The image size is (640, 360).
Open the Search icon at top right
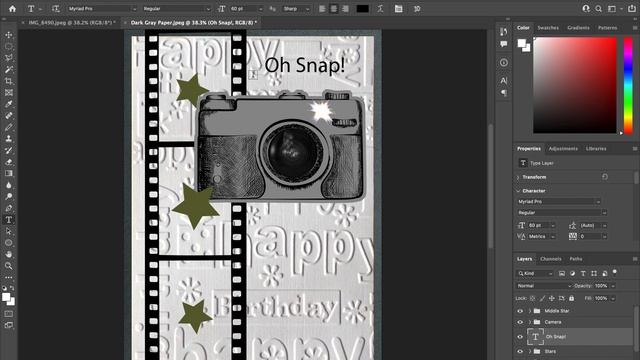[598, 9]
